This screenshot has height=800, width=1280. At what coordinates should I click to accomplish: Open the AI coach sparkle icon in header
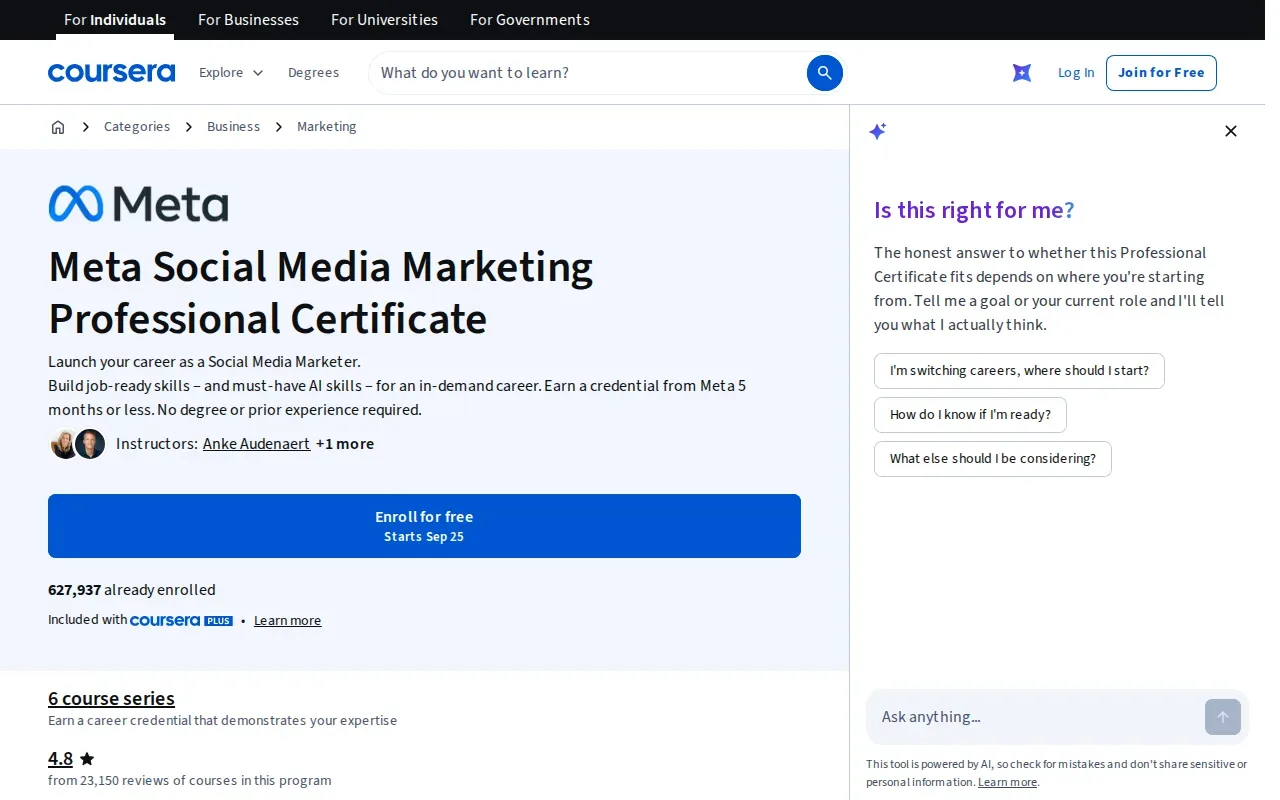point(1022,72)
